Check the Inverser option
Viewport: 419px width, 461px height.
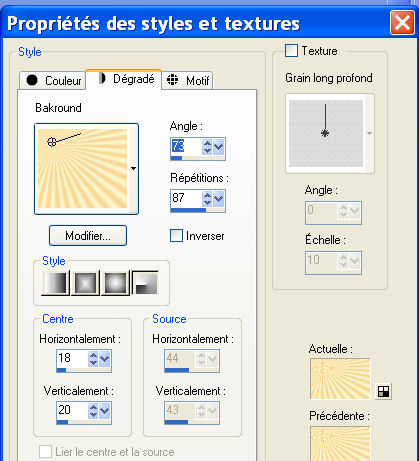[176, 236]
